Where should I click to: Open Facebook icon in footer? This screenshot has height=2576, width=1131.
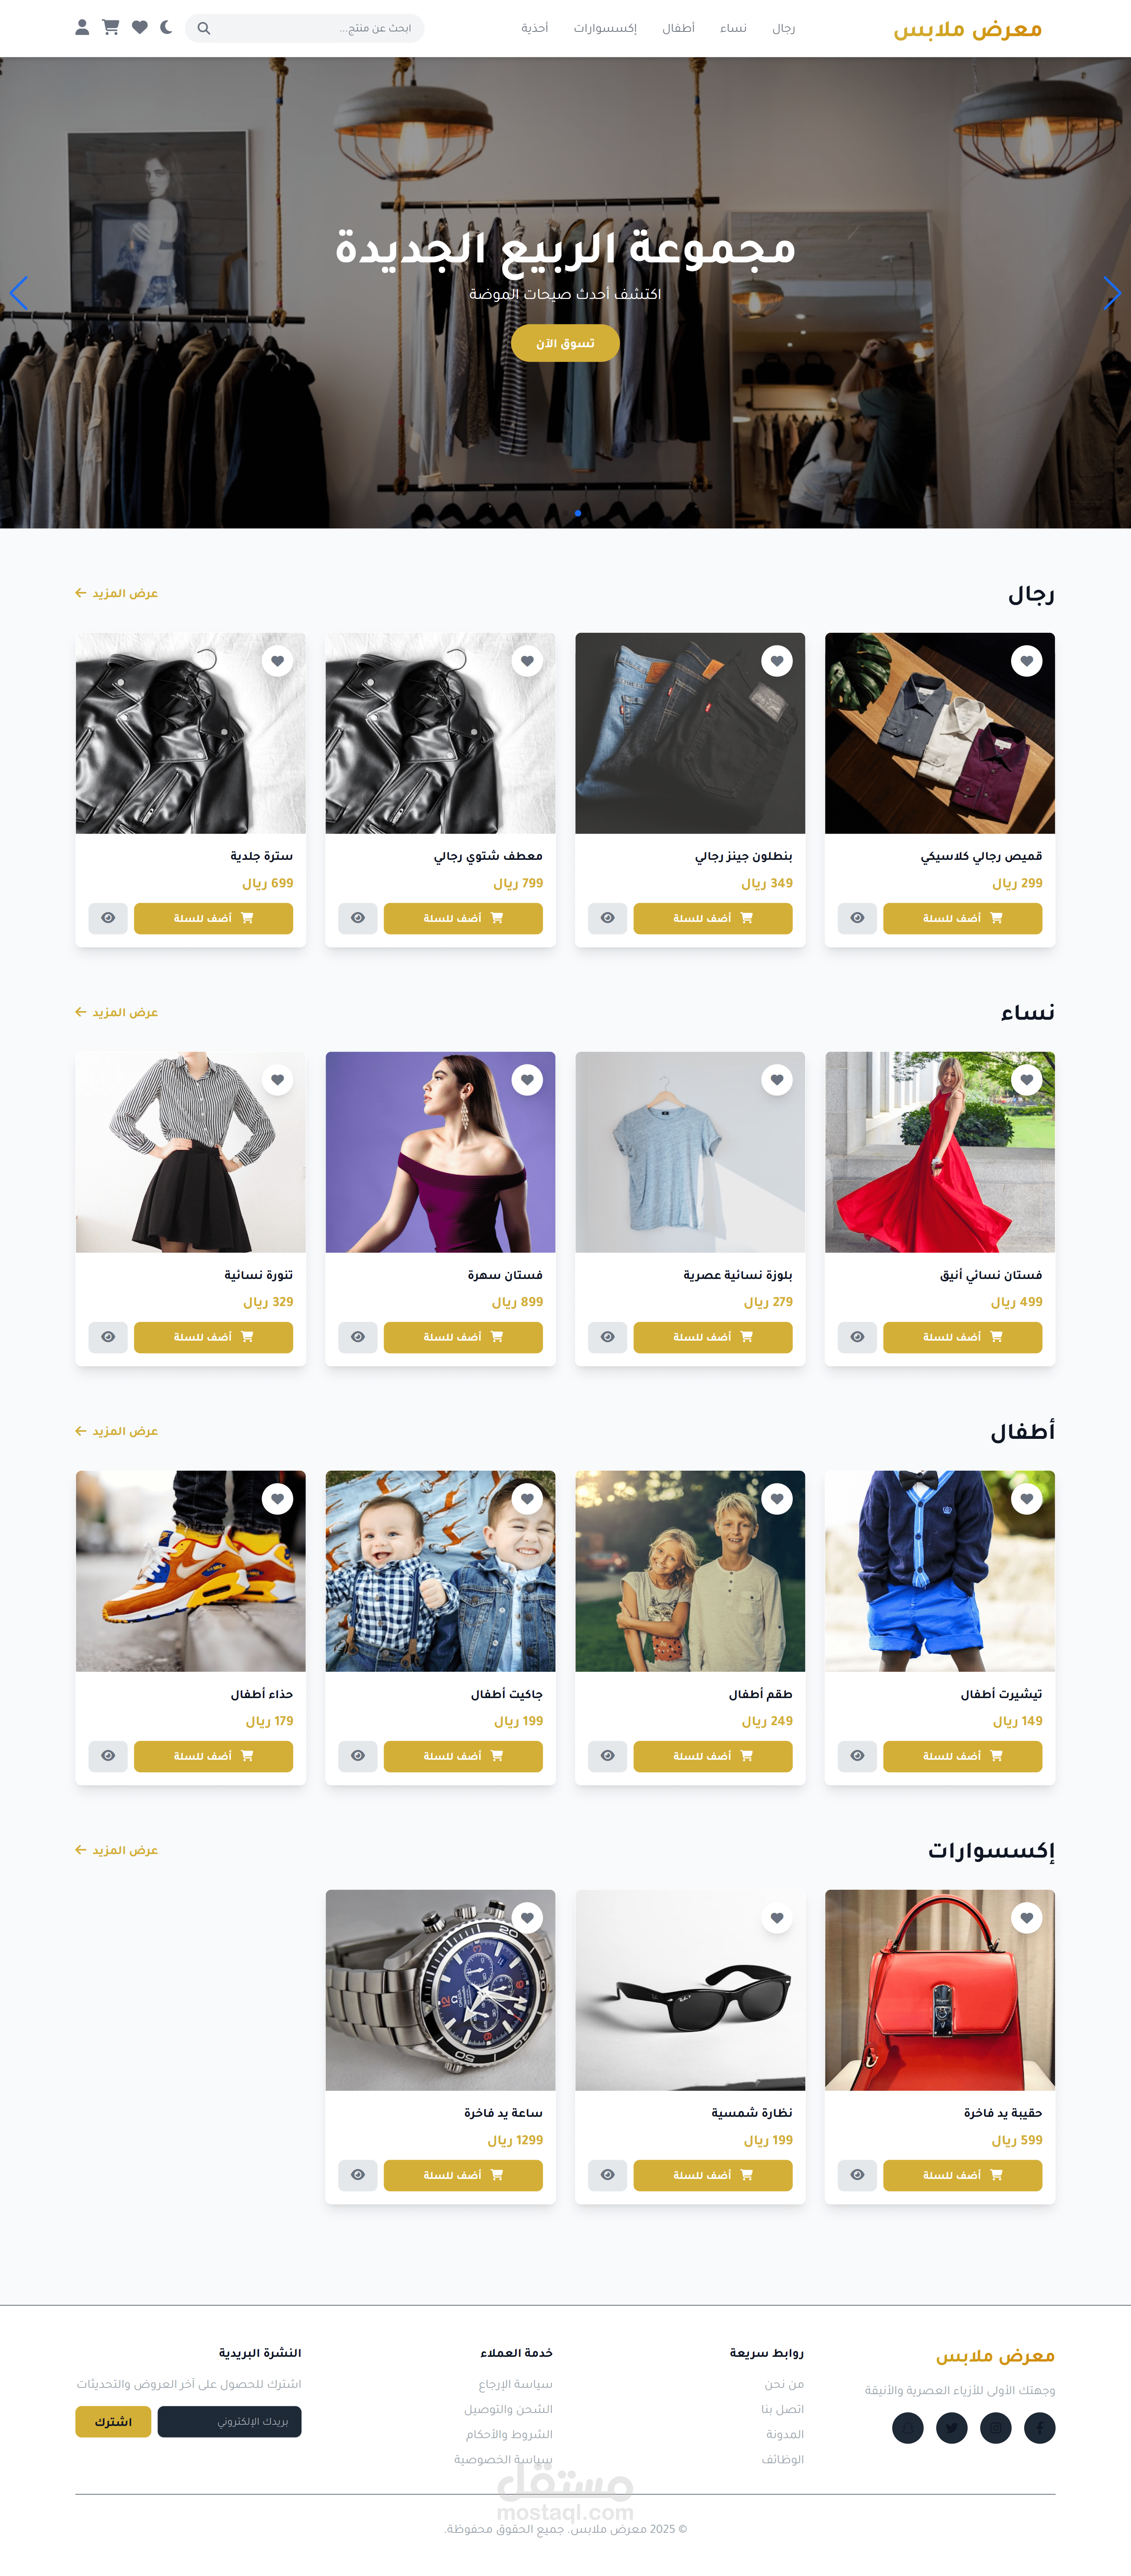tap(1039, 2428)
